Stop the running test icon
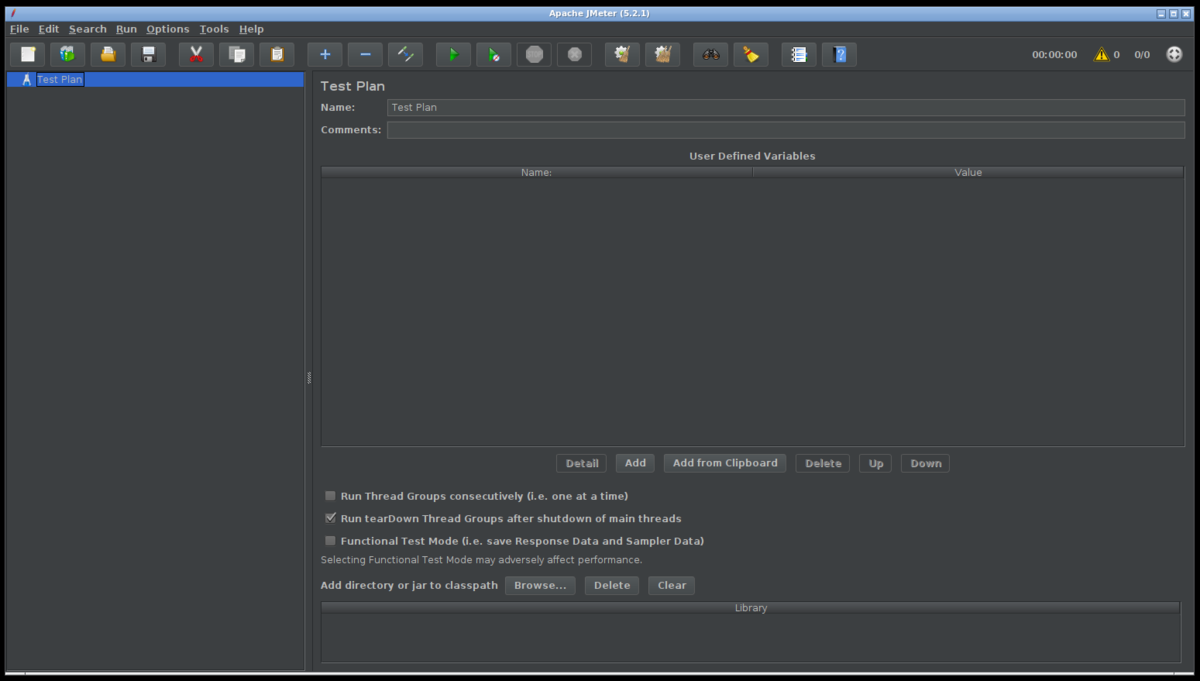Screen dimensions: 1200x681 [x=534, y=54]
